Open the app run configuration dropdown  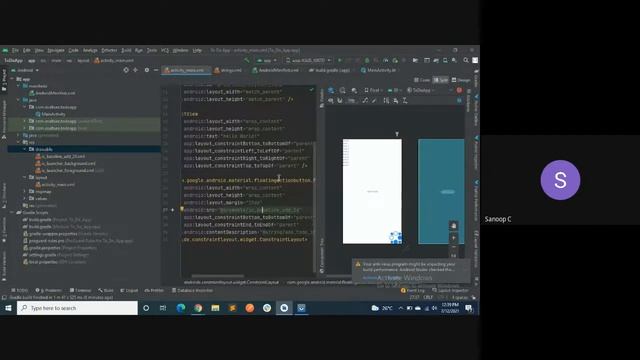[x=266, y=60]
